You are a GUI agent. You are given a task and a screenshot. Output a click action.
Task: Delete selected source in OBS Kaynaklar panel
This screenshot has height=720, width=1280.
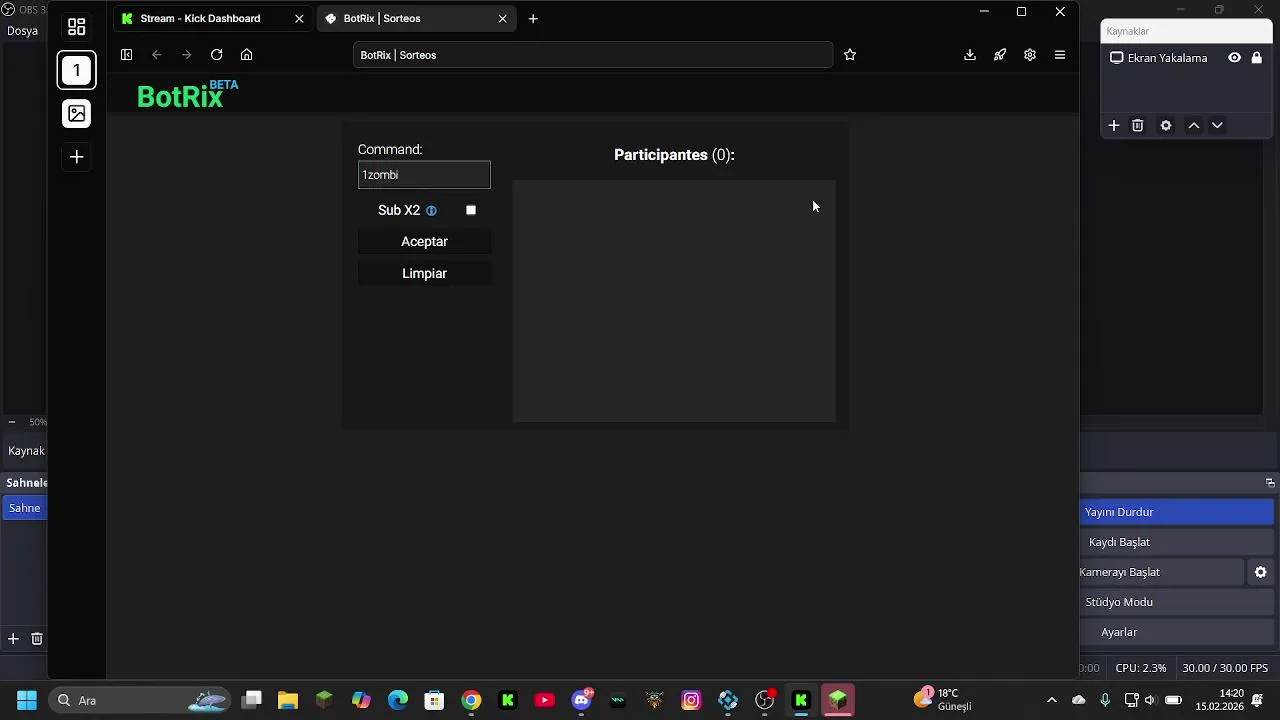point(1138,125)
